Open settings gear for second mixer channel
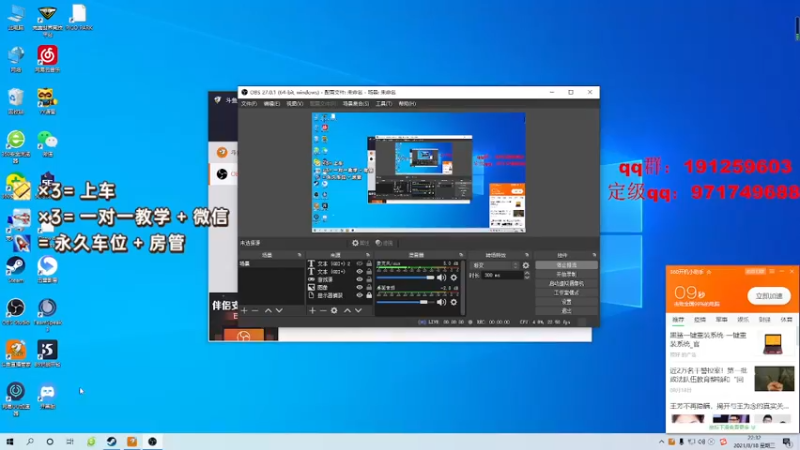The width and height of the screenshot is (800, 450). coord(454,302)
